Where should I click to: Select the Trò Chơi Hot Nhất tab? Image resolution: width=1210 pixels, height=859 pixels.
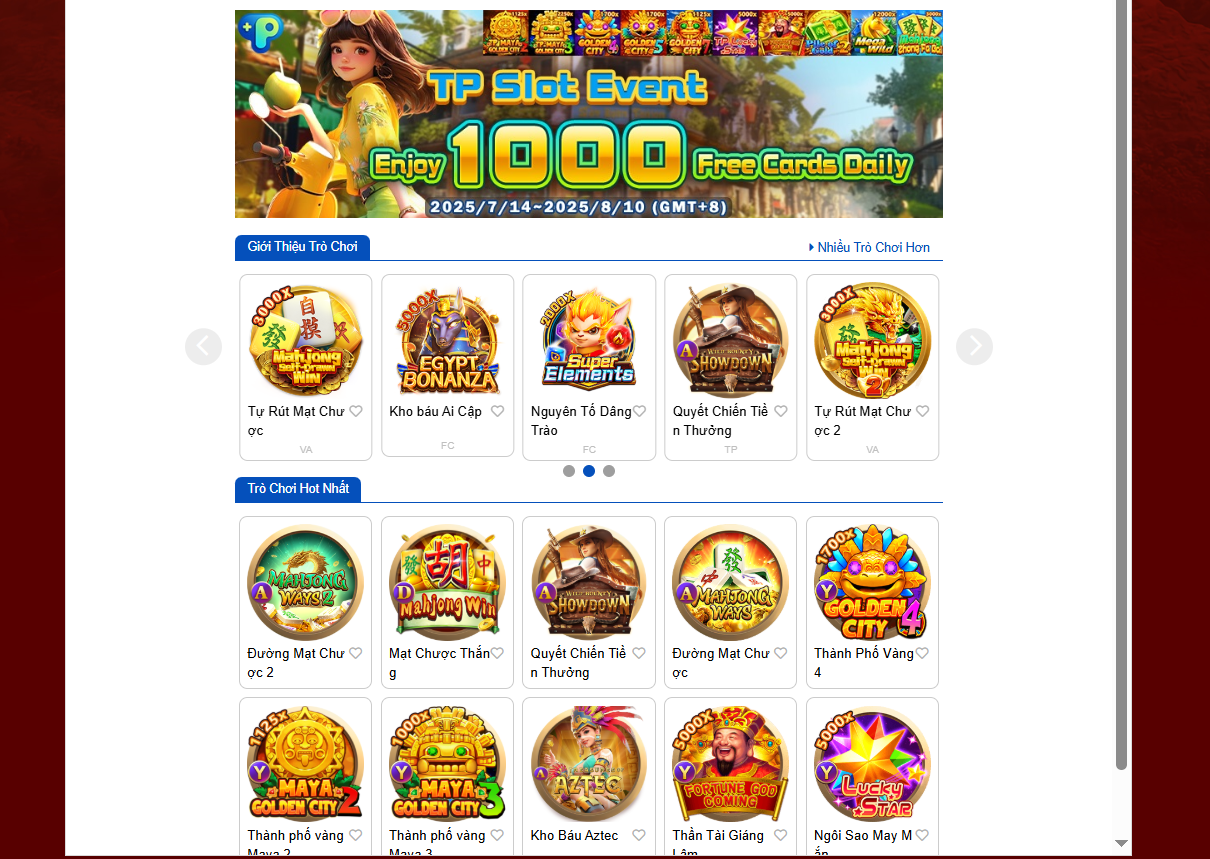[298, 489]
